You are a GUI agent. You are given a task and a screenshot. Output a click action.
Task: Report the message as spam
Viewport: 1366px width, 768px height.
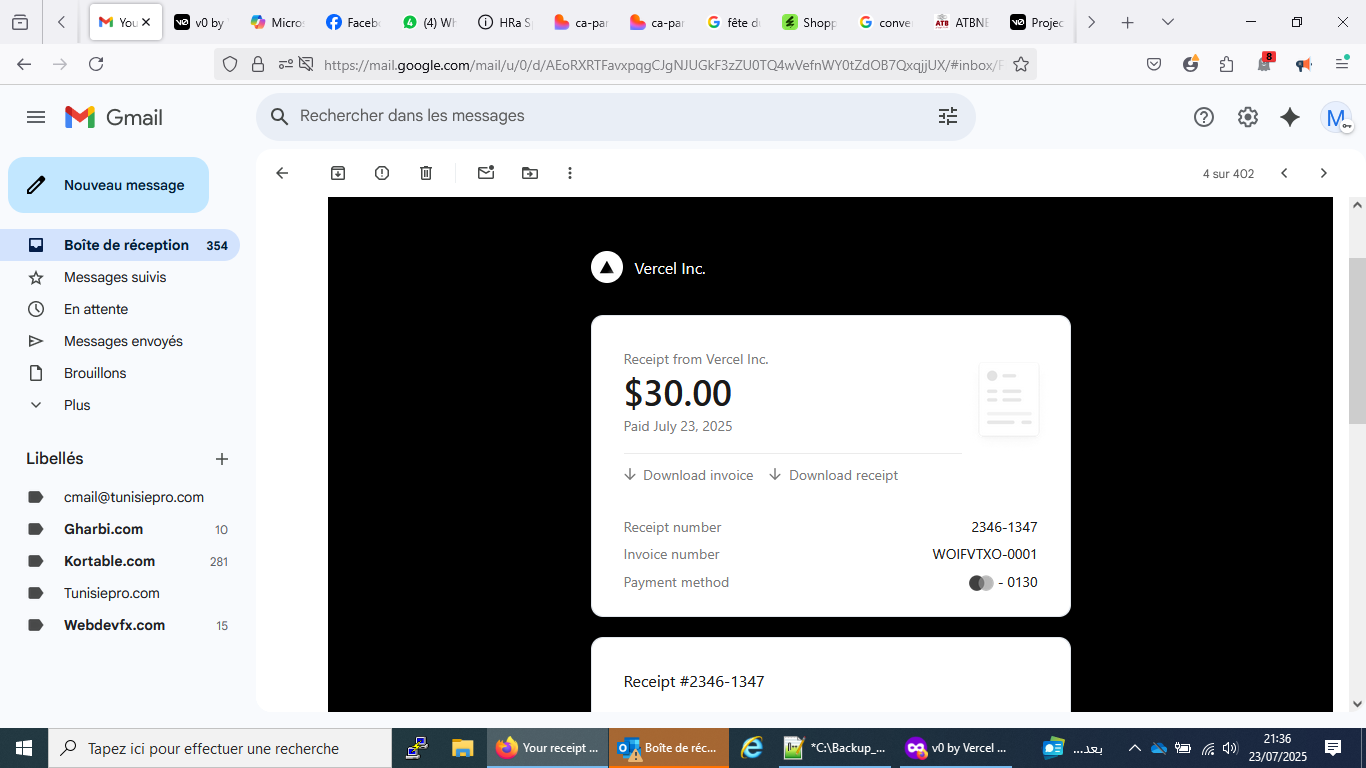pos(382,173)
